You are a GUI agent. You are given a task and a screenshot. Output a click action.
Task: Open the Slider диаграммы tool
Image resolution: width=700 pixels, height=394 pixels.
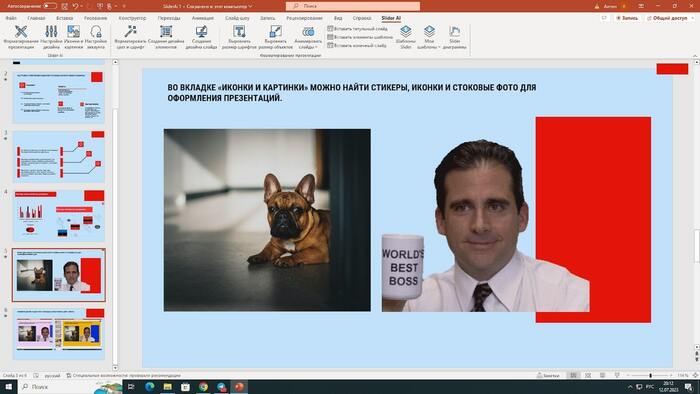tap(454, 37)
